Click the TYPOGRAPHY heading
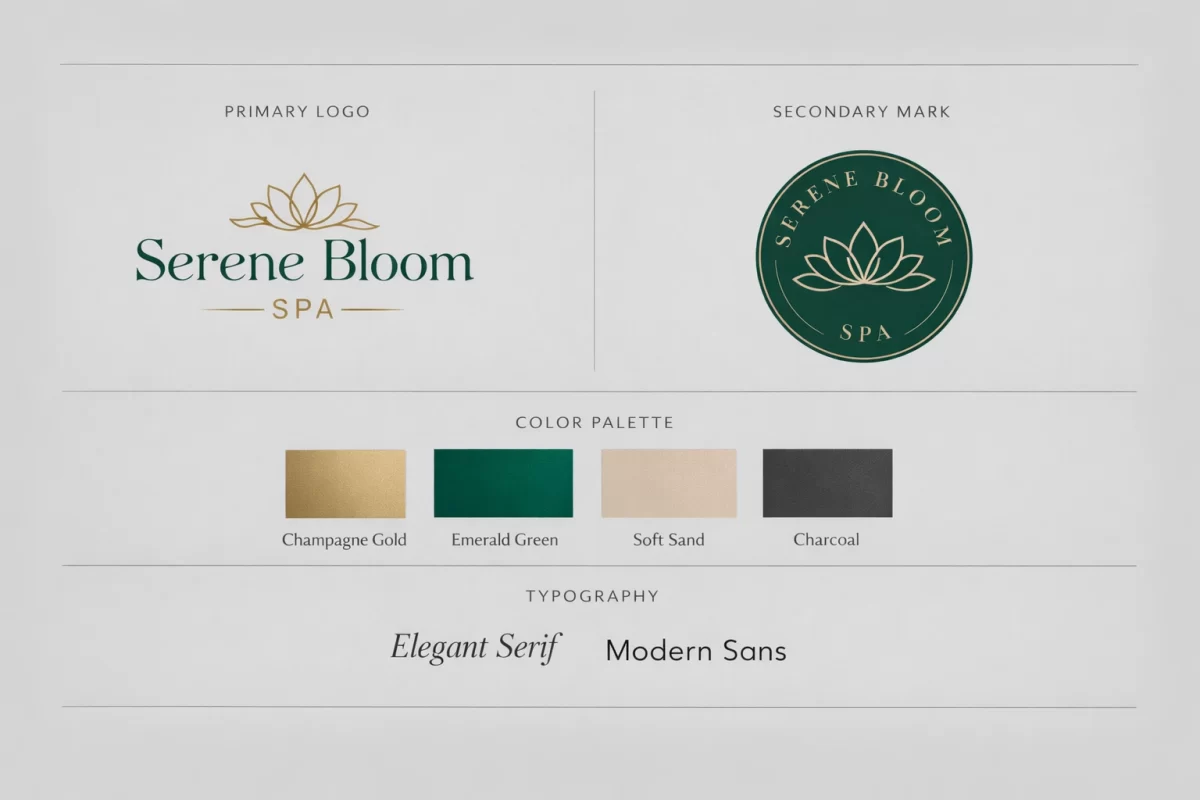 (592, 596)
